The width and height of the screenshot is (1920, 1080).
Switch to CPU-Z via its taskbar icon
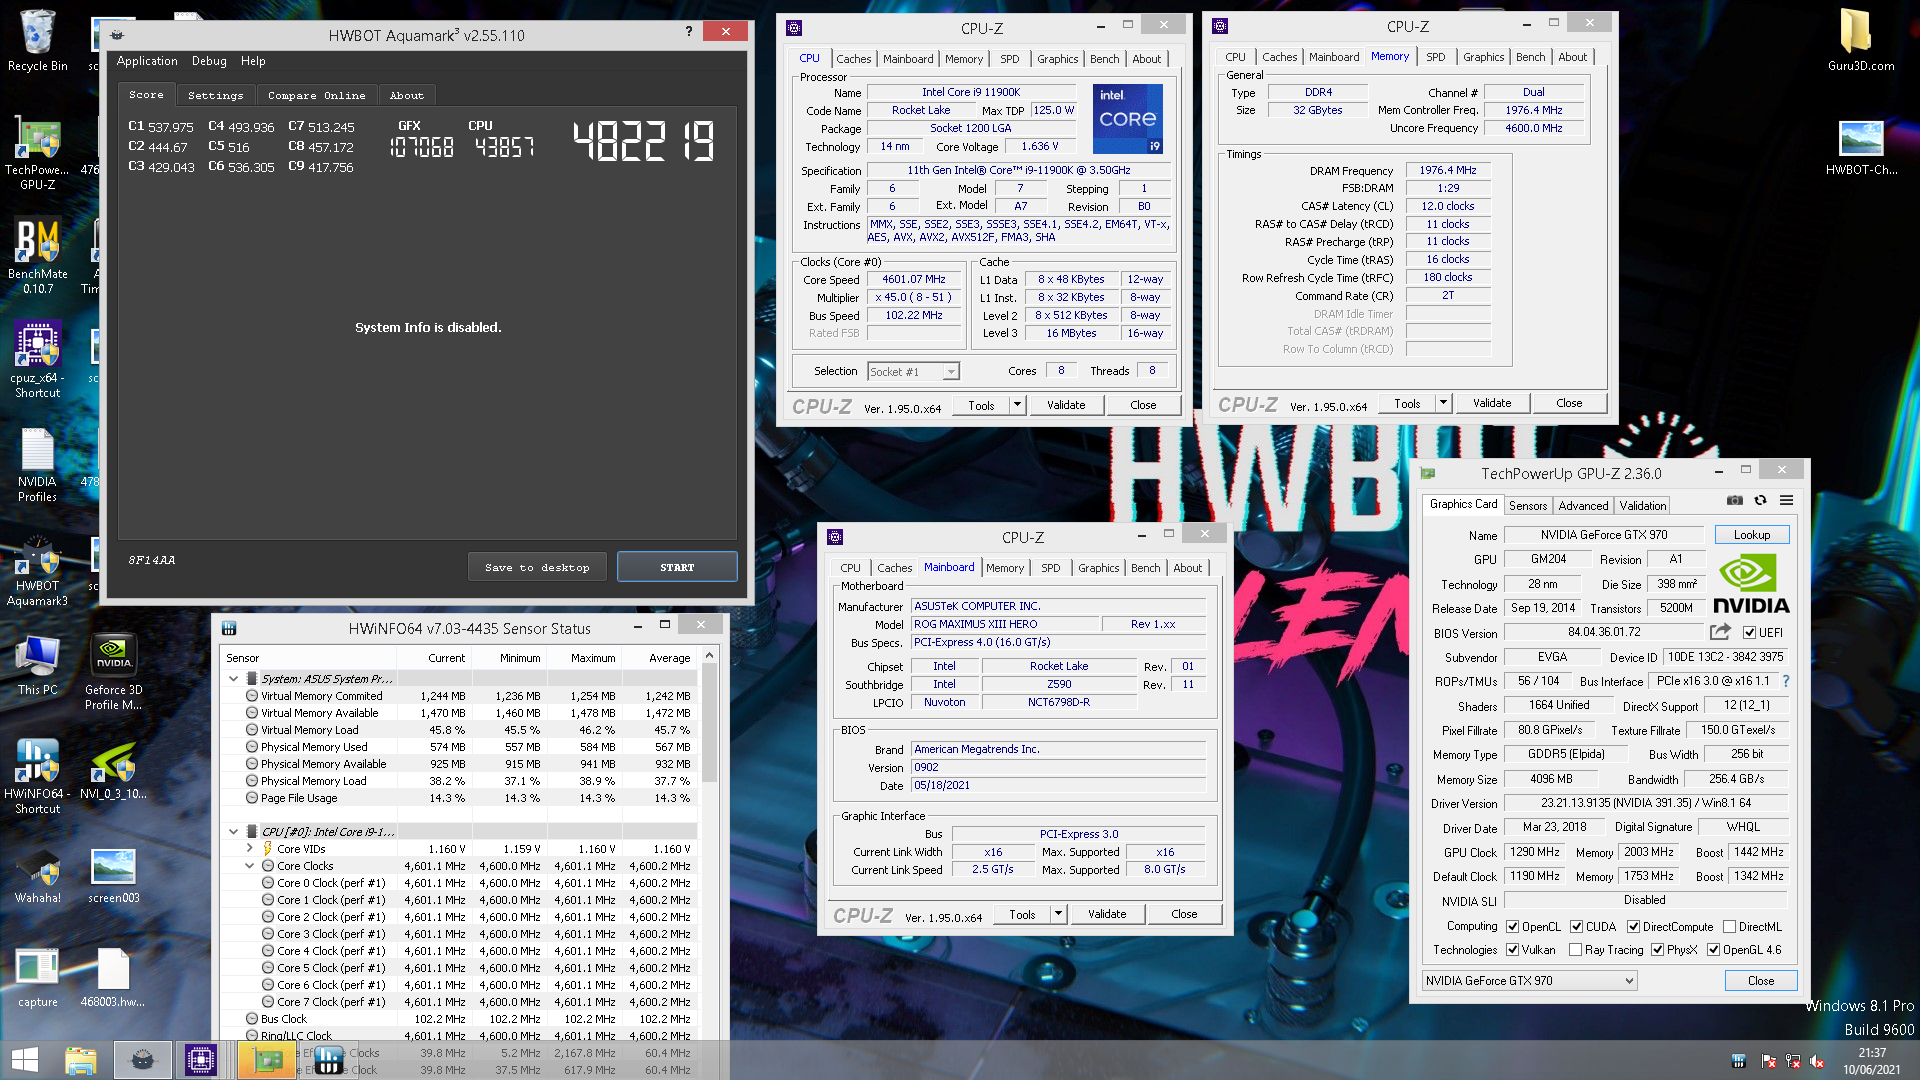tap(201, 1060)
